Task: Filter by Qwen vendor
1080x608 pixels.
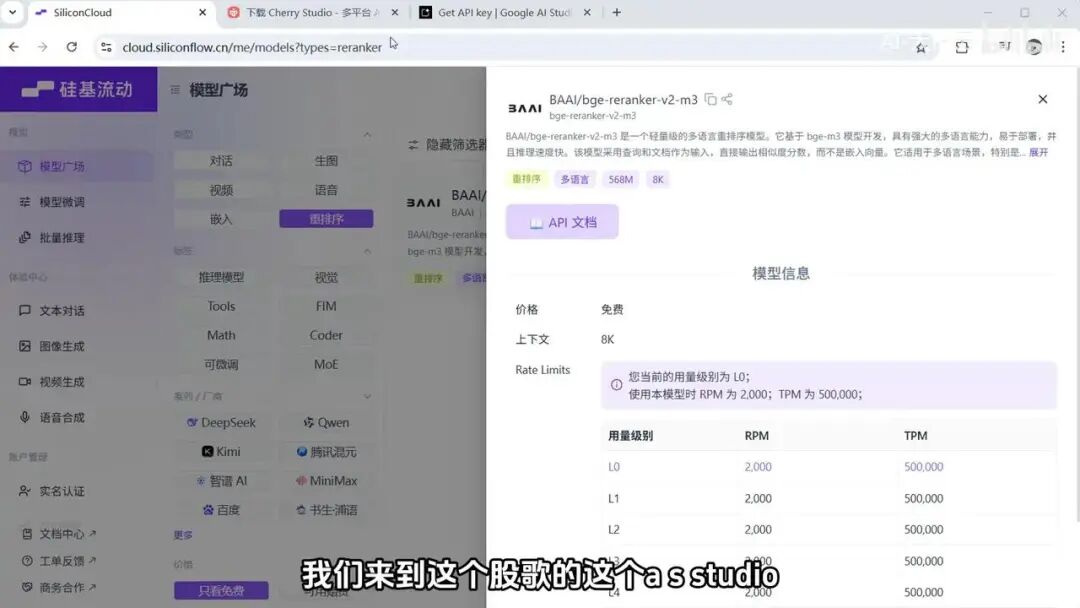Action: click(x=326, y=422)
